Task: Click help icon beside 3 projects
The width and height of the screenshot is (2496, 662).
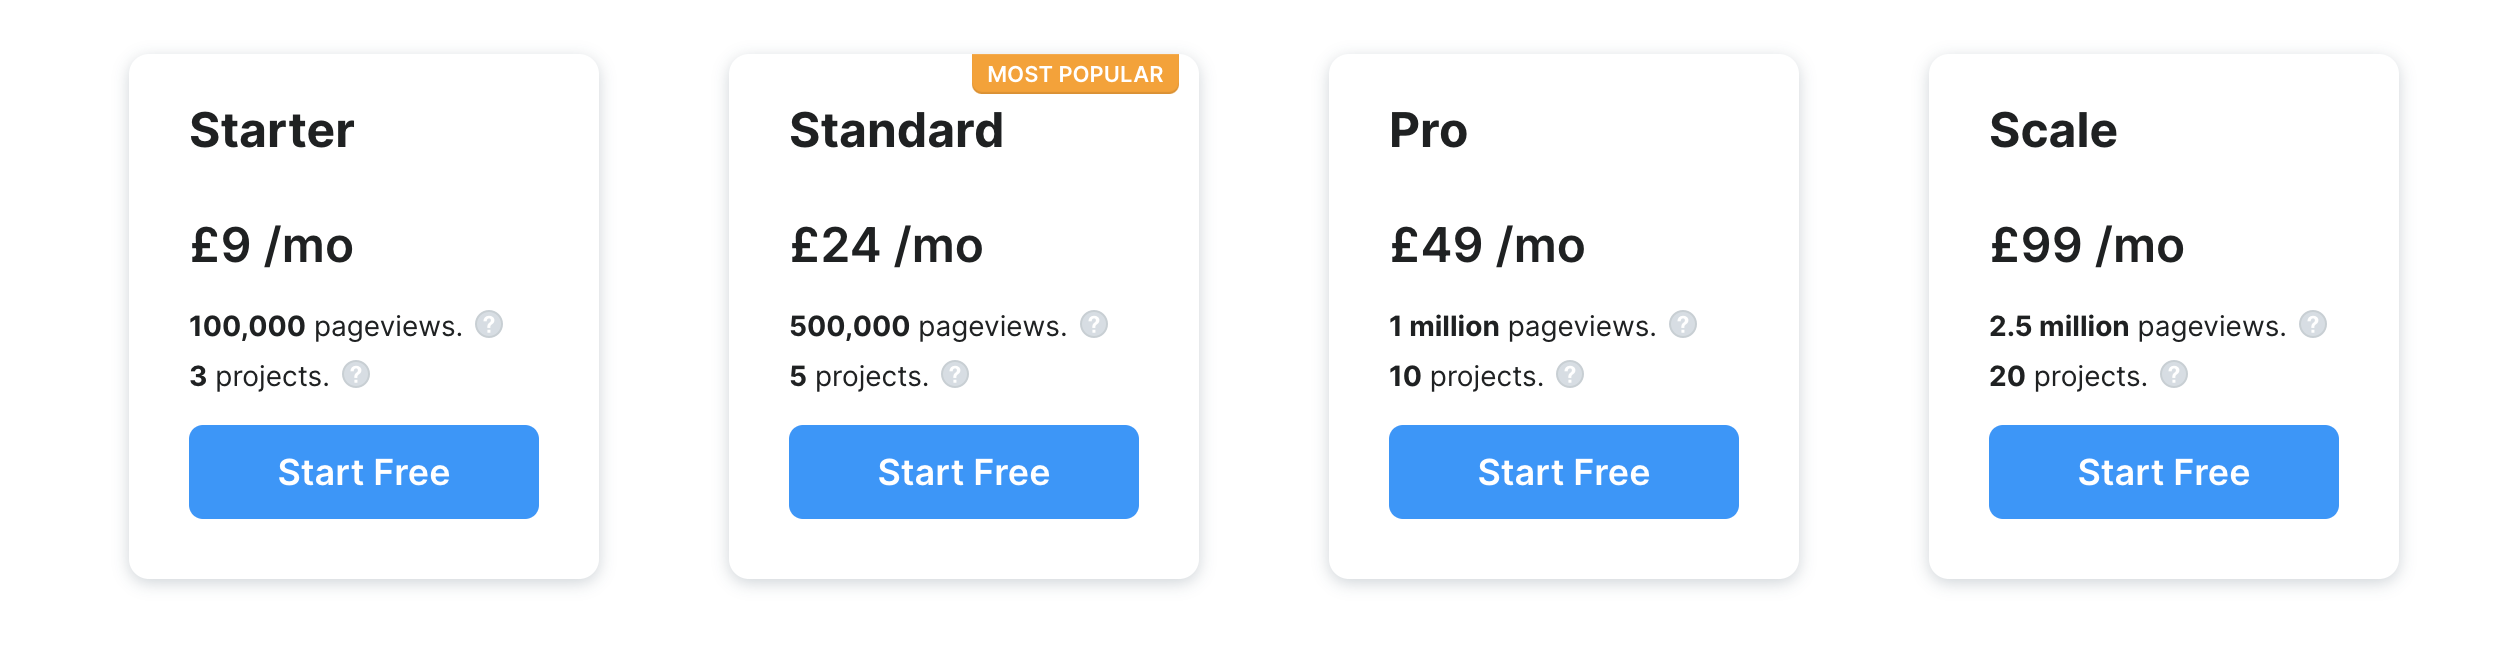Action: 356,375
